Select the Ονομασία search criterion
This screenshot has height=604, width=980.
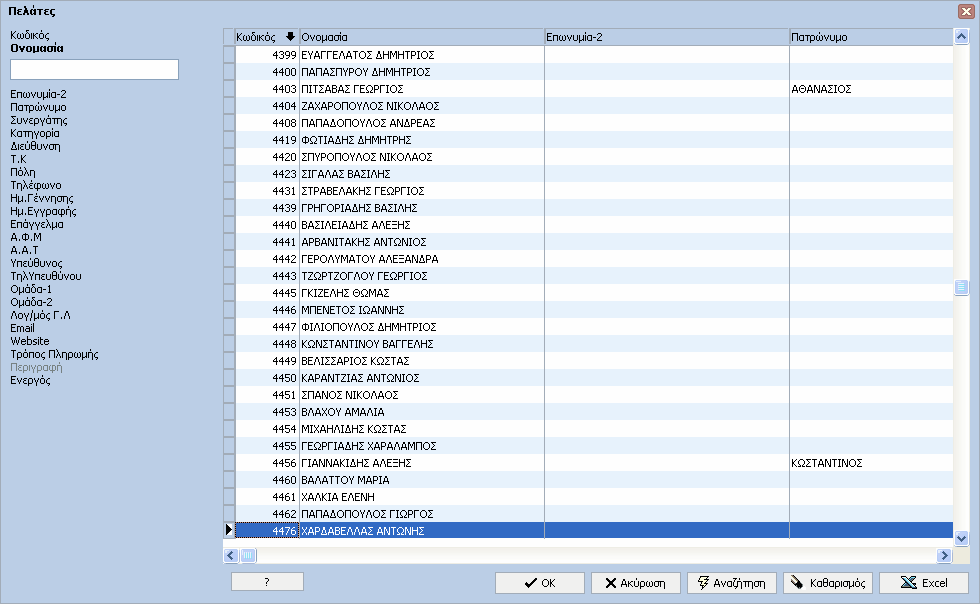(37, 48)
